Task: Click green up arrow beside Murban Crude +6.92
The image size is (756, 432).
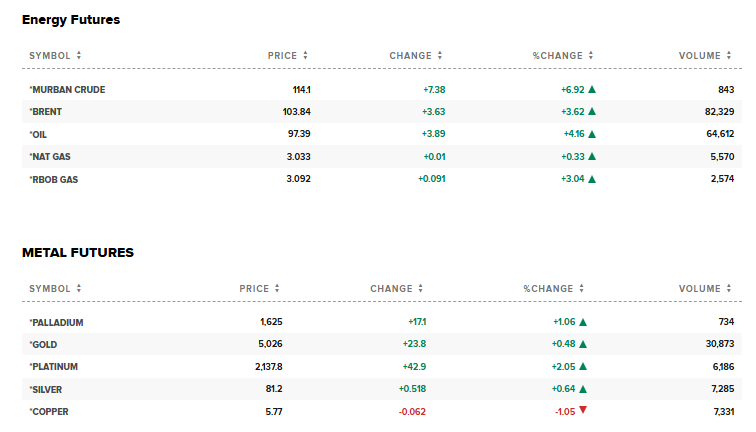Action: pos(592,89)
